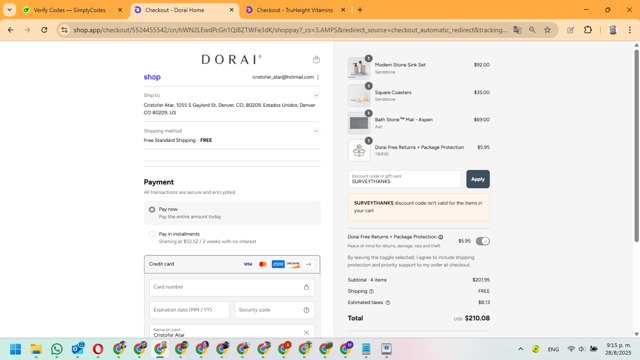Select the Credit card payment header

pos(232,264)
